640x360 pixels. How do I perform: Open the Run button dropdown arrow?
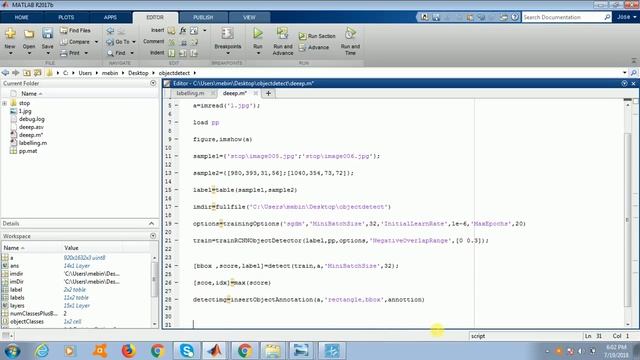coord(258,53)
